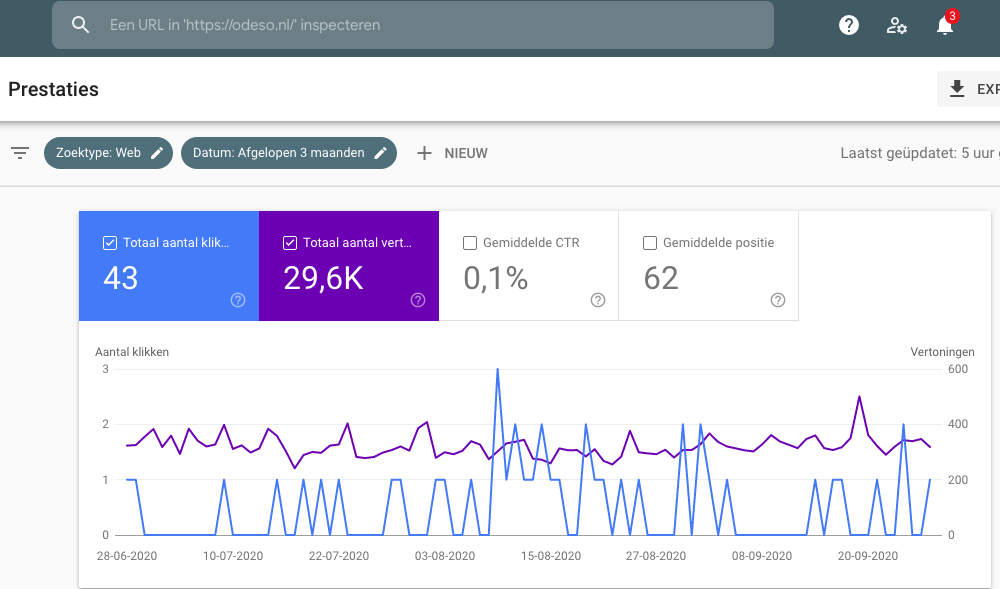Click the 20-09-2020 date label
This screenshot has width=1000, height=589.
(867, 556)
